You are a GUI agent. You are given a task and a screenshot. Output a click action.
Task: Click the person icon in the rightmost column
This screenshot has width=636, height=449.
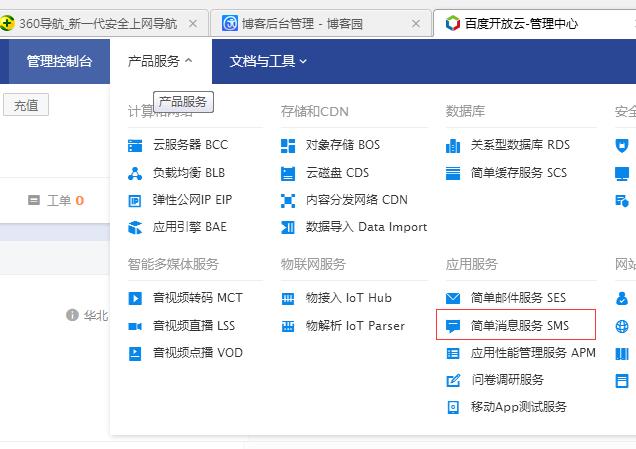click(x=622, y=299)
